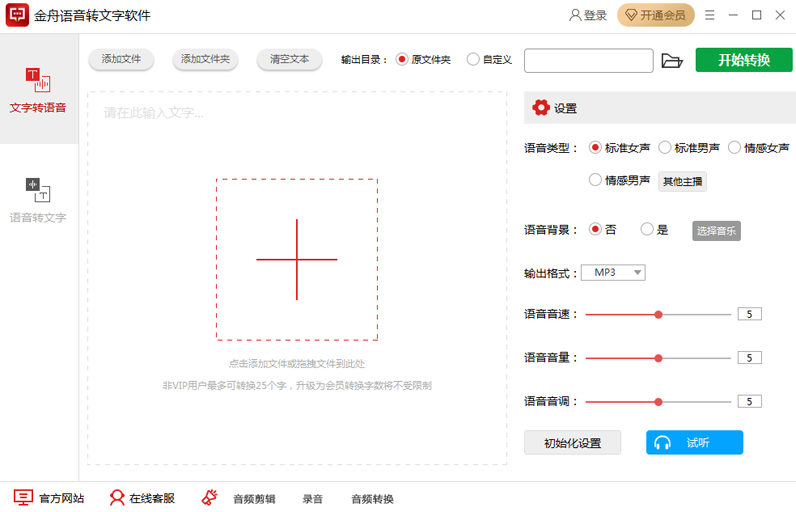Switch to the speech-to-text (语音转文字) tab
Screen dimensions: 796x512
pos(38,199)
